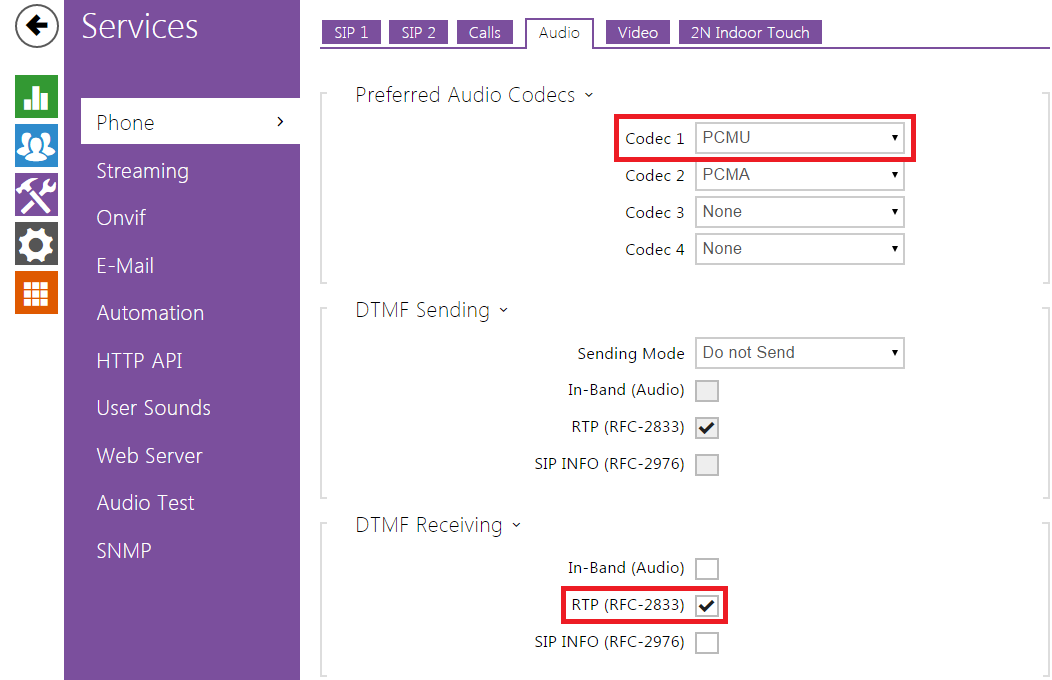Open the blue Directory users icon

pyautogui.click(x=36, y=146)
